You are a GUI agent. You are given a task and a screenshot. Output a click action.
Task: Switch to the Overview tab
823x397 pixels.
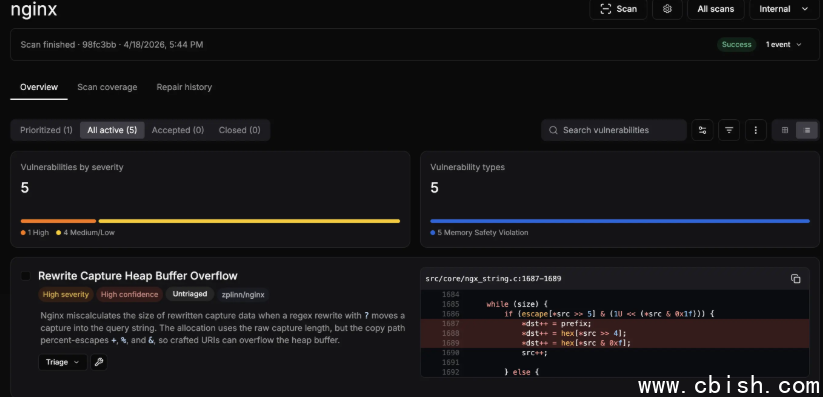click(x=39, y=87)
